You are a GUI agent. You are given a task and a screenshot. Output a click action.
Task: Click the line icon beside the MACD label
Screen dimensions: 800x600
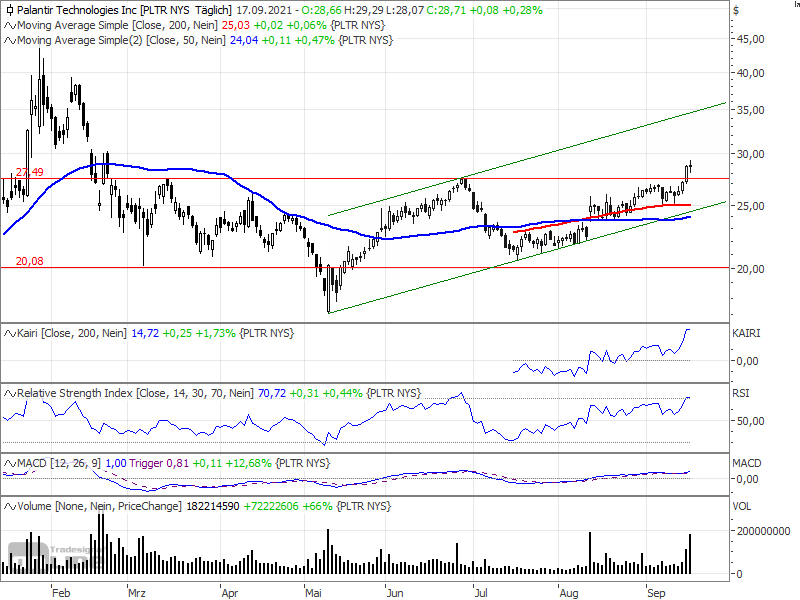(x=10, y=463)
